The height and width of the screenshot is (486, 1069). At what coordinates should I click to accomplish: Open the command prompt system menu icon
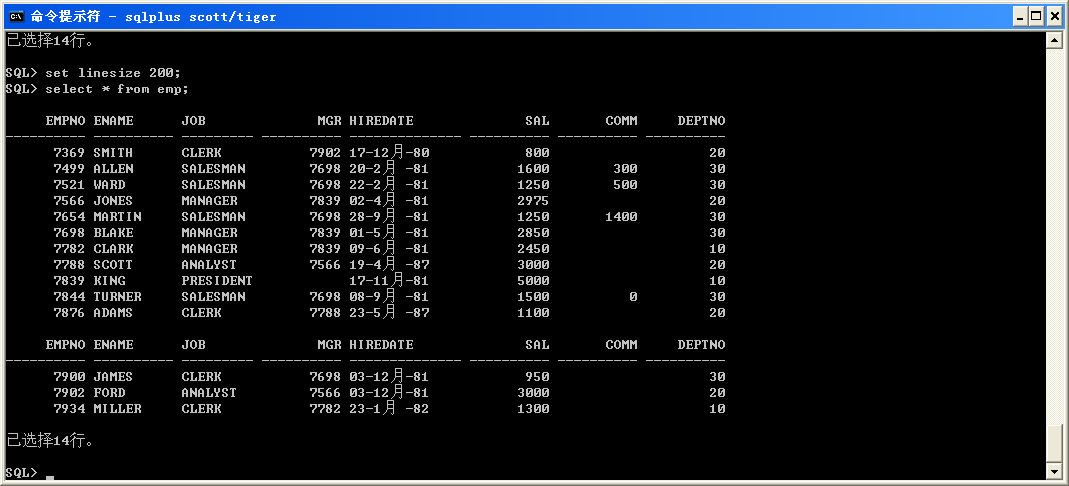point(16,16)
